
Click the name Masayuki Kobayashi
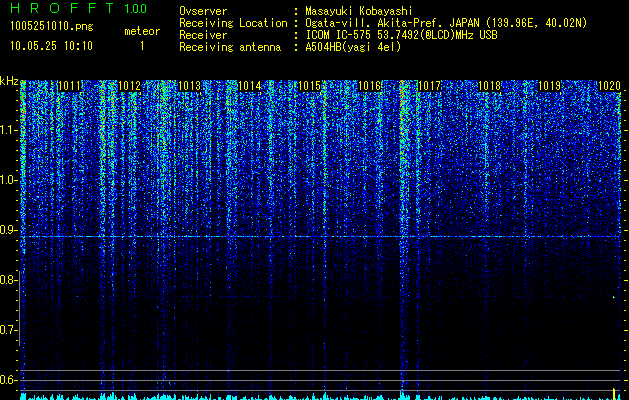coord(359,11)
